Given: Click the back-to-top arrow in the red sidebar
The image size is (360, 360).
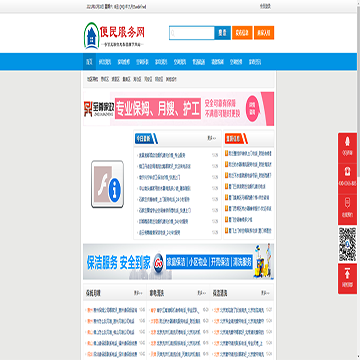Looking at the screenshot, I should [x=347, y=274].
